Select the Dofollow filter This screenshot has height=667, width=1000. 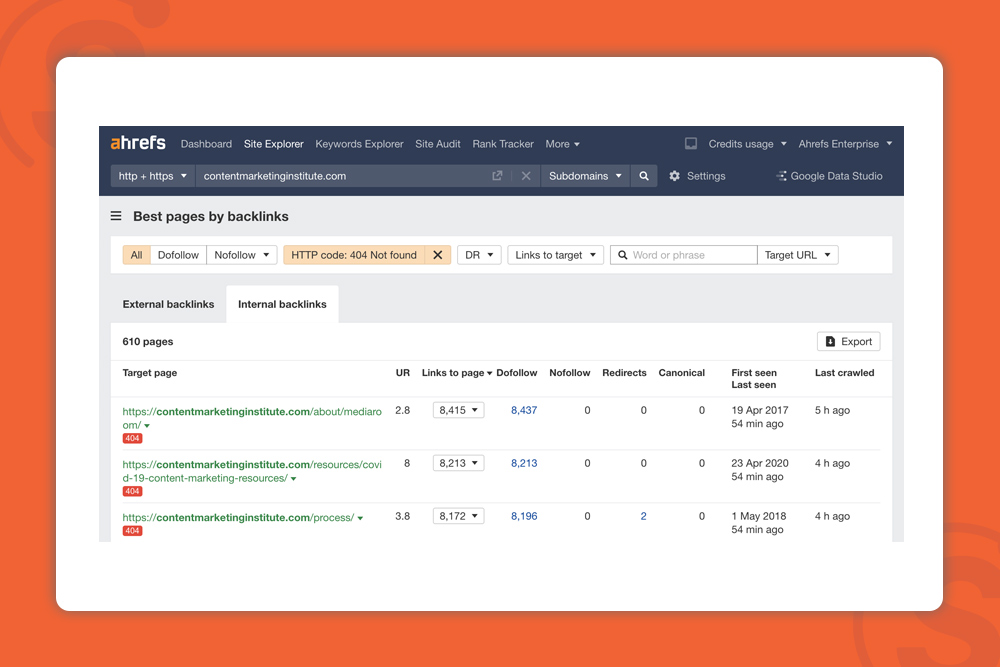[178, 255]
